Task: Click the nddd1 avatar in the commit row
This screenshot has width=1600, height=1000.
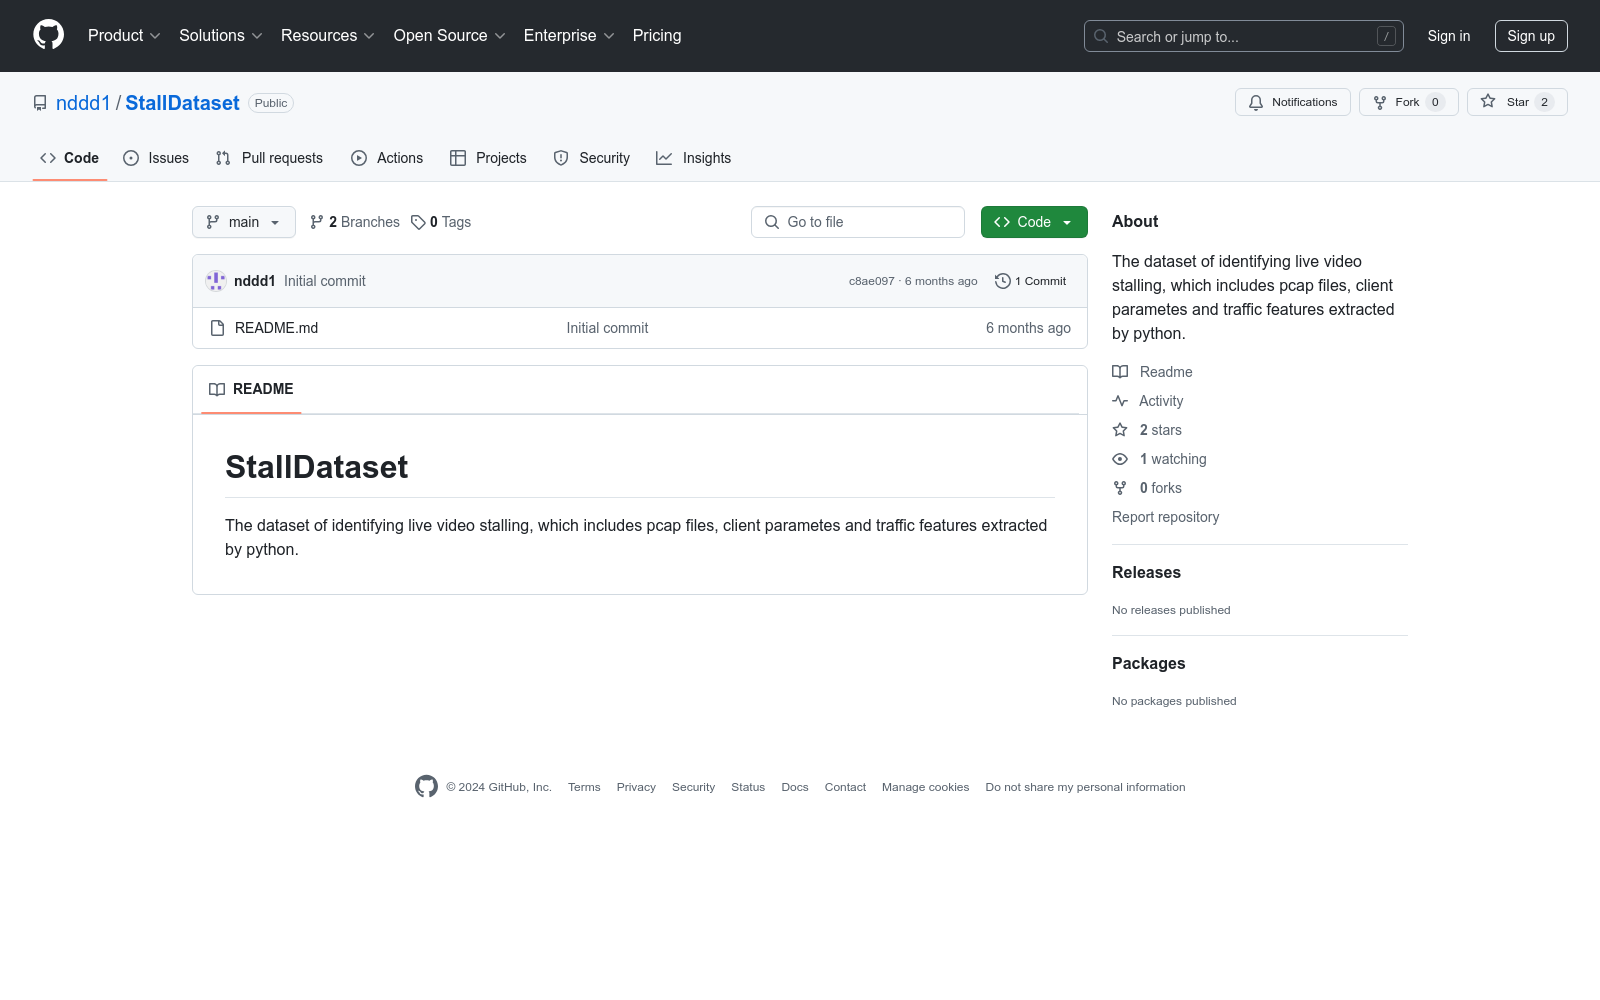Action: (x=216, y=281)
